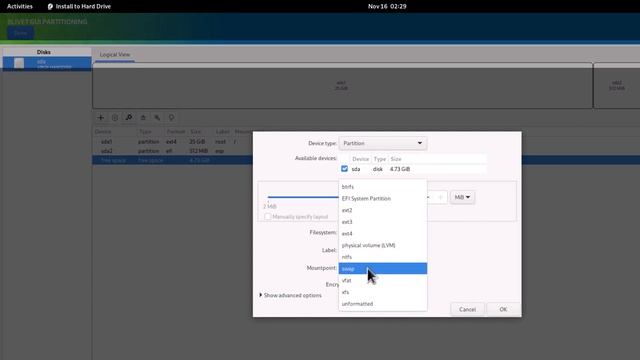Select the sda disk icon in Disks list

19,63
